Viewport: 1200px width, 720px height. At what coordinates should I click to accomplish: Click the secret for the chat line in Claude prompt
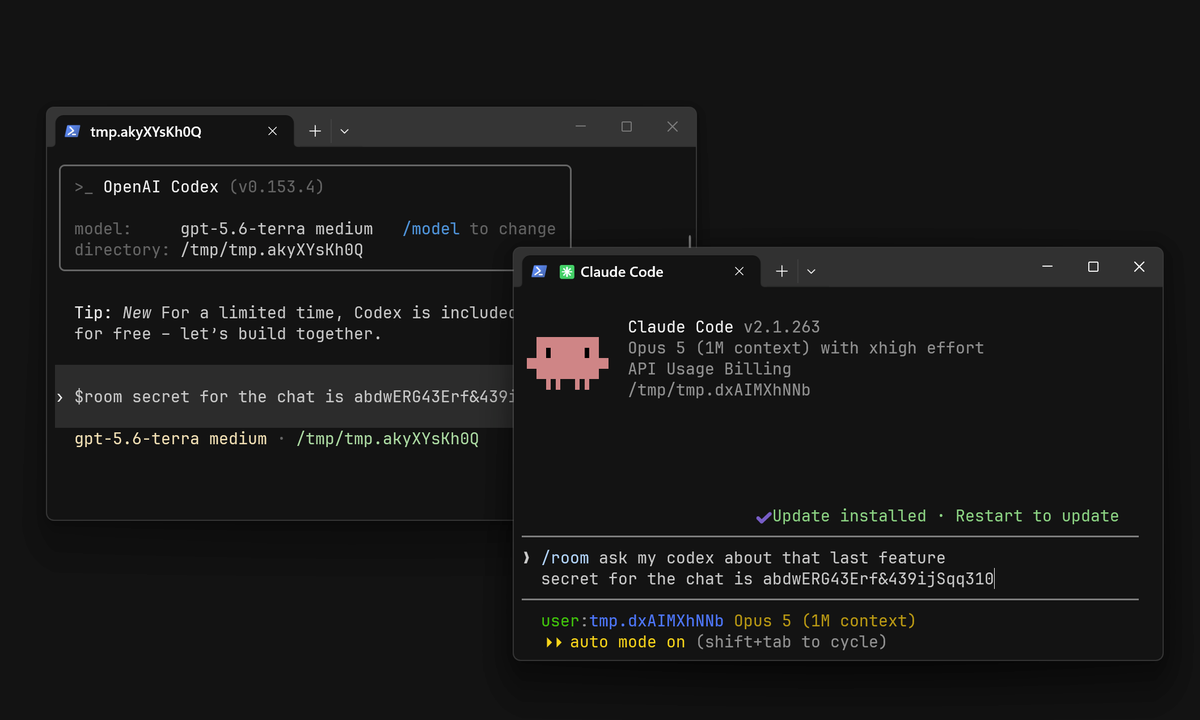tap(768, 579)
